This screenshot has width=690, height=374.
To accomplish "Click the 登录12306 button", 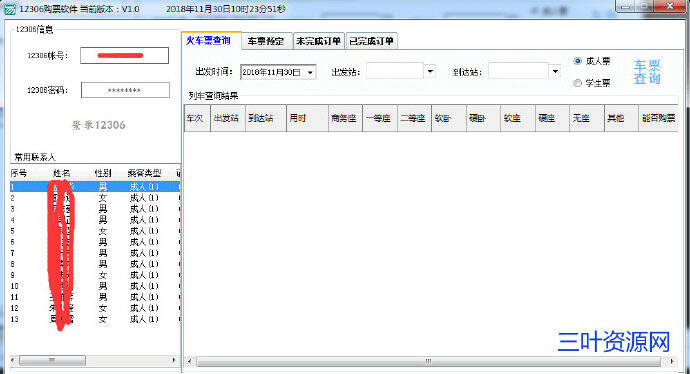I will pyautogui.click(x=99, y=125).
